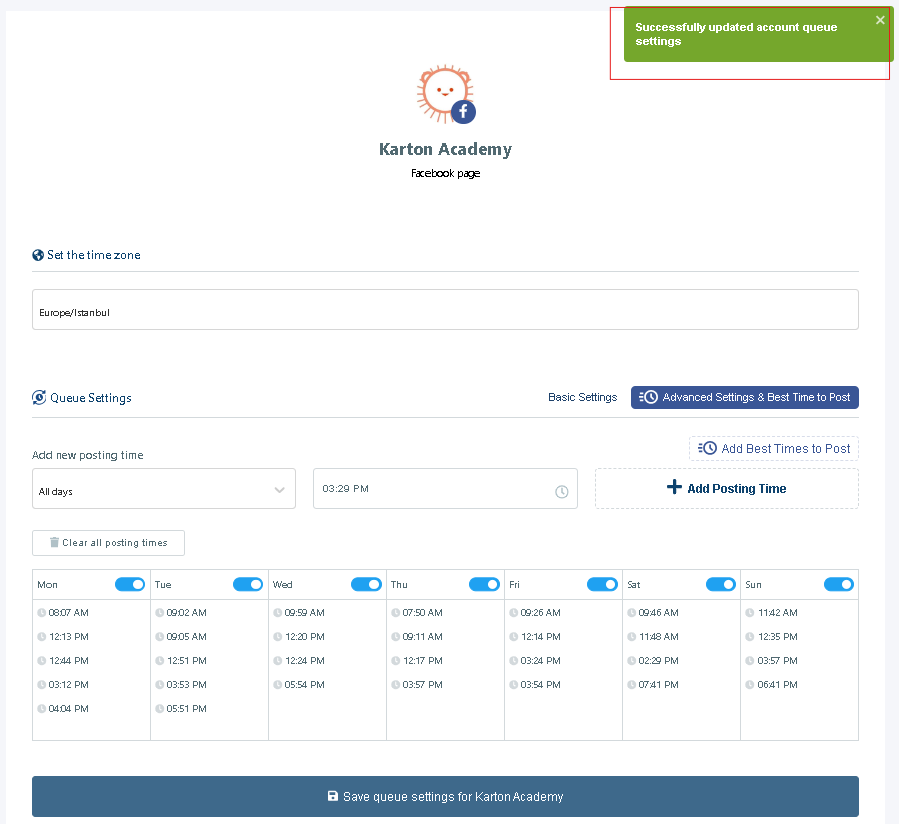The image size is (899, 824).
Task: Click clock icon next to Monday 12:13 PM
Action: click(x=42, y=636)
